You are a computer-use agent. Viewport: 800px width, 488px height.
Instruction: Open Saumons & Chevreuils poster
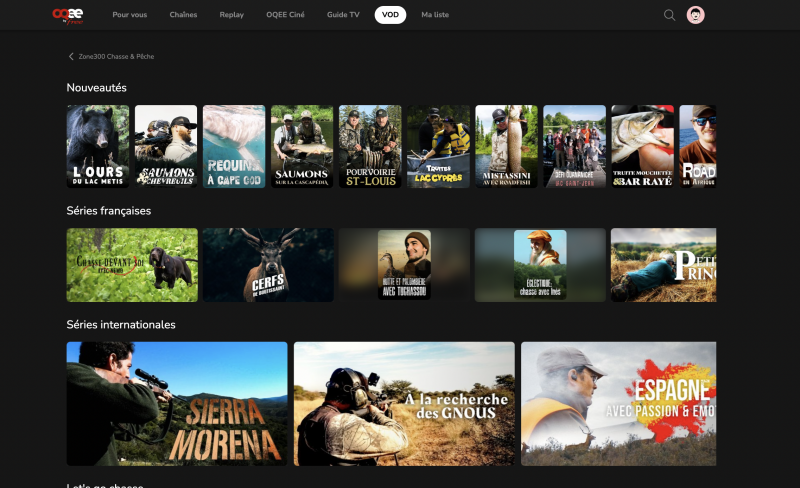tap(166, 147)
